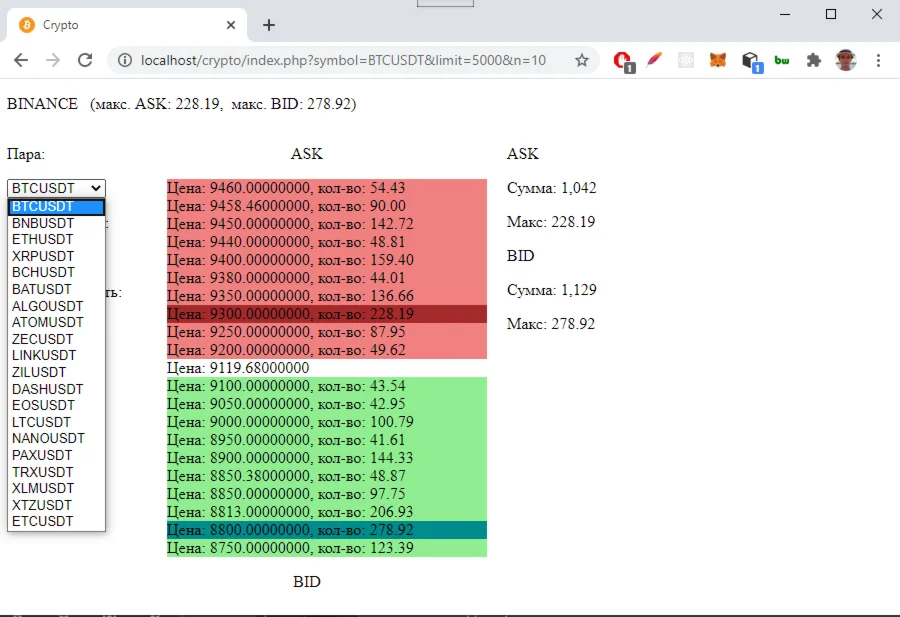
Task: Click the ask row with quantity 142.72
Action: point(327,224)
